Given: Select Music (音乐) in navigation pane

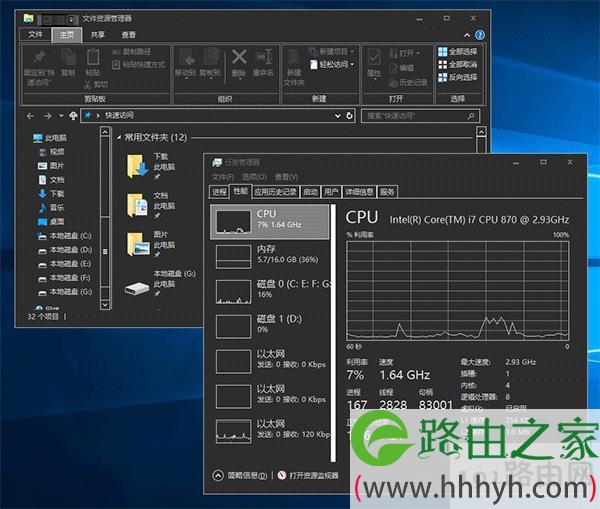Looking at the screenshot, I should tap(51, 208).
